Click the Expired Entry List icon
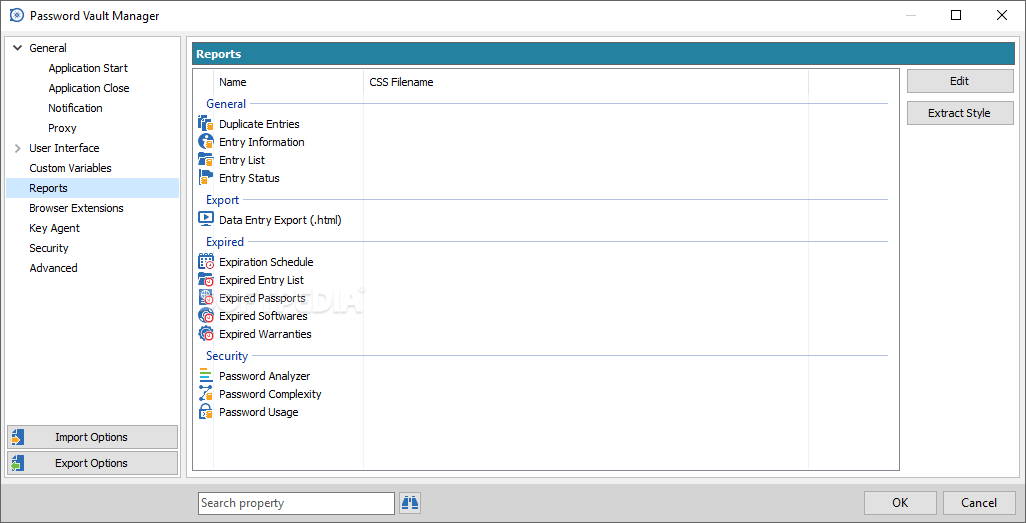The width and height of the screenshot is (1026, 523). click(x=205, y=280)
